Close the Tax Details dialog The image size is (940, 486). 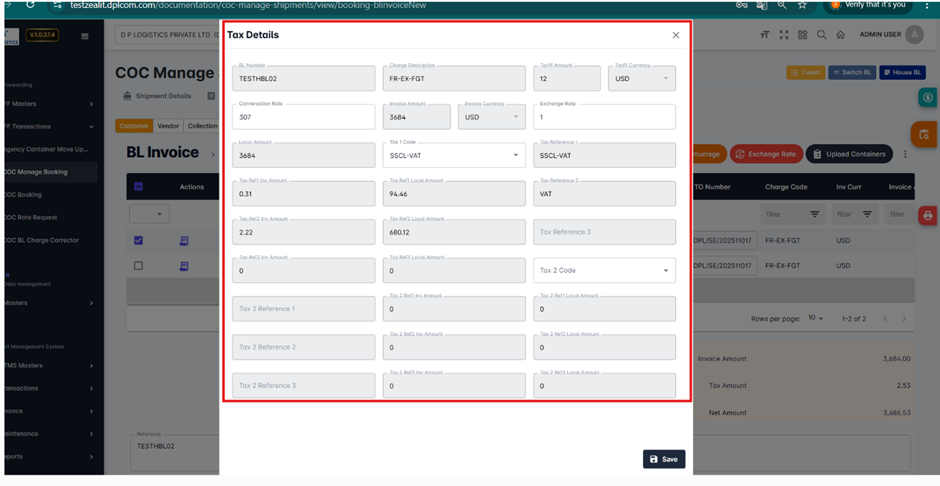675,35
